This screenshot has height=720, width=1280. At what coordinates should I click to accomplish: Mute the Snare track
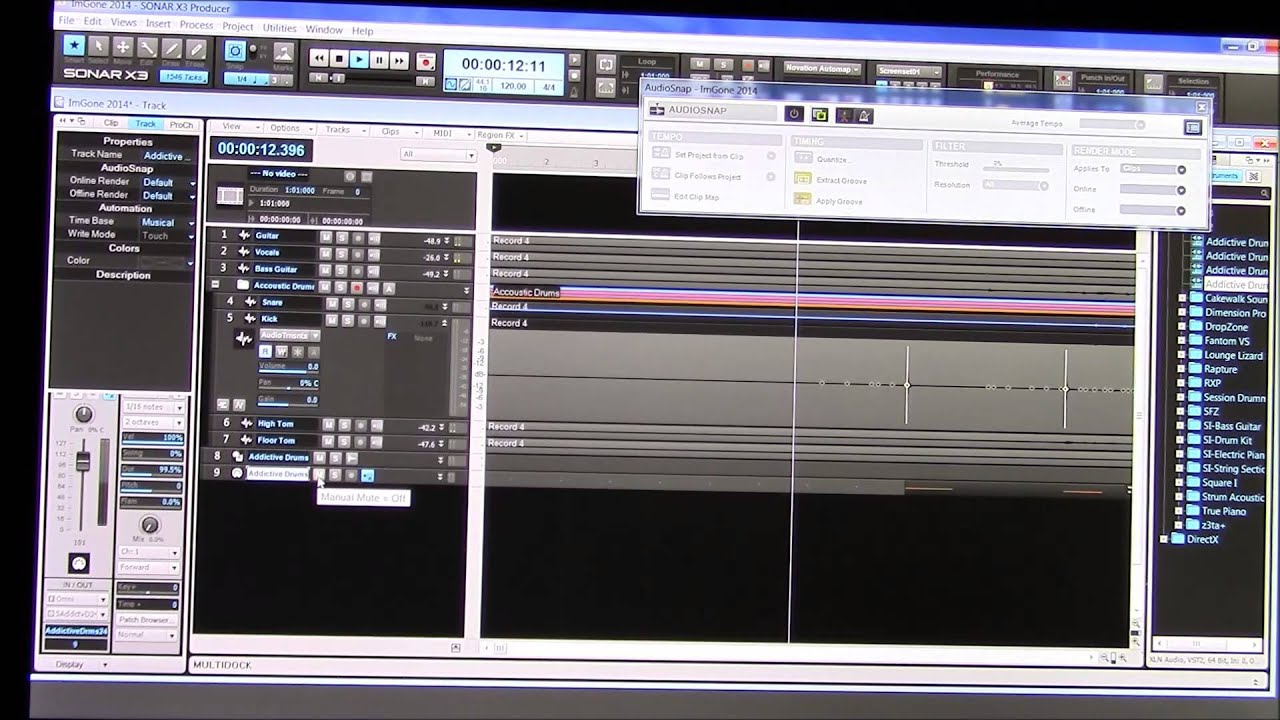(331, 304)
